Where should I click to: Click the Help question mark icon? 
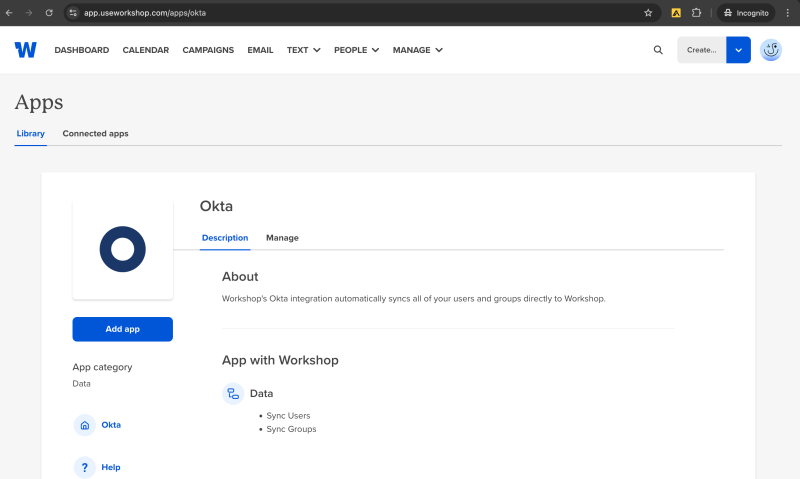[85, 467]
